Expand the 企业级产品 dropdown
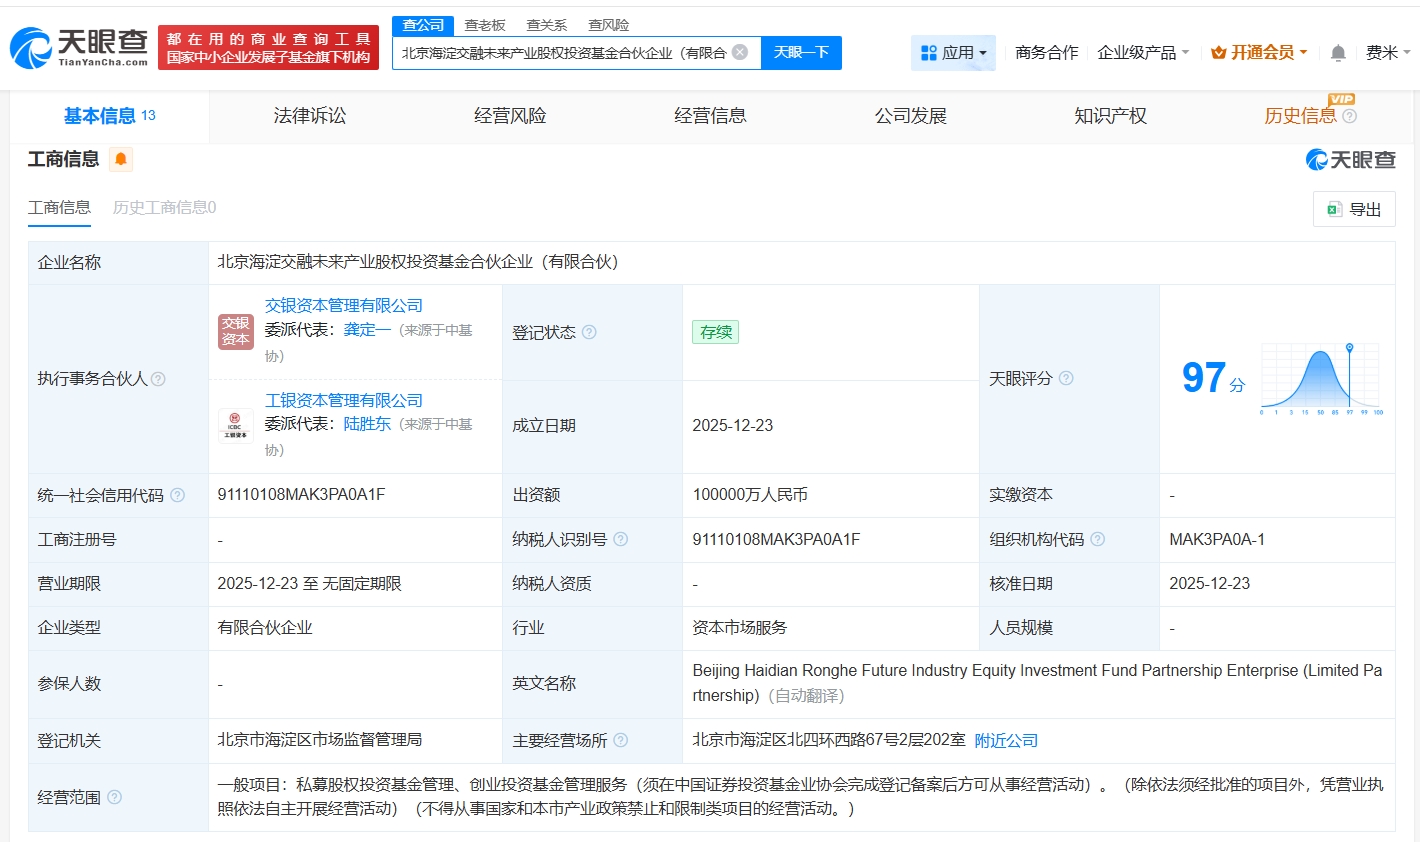Image resolution: width=1420 pixels, height=842 pixels. coord(1142,52)
